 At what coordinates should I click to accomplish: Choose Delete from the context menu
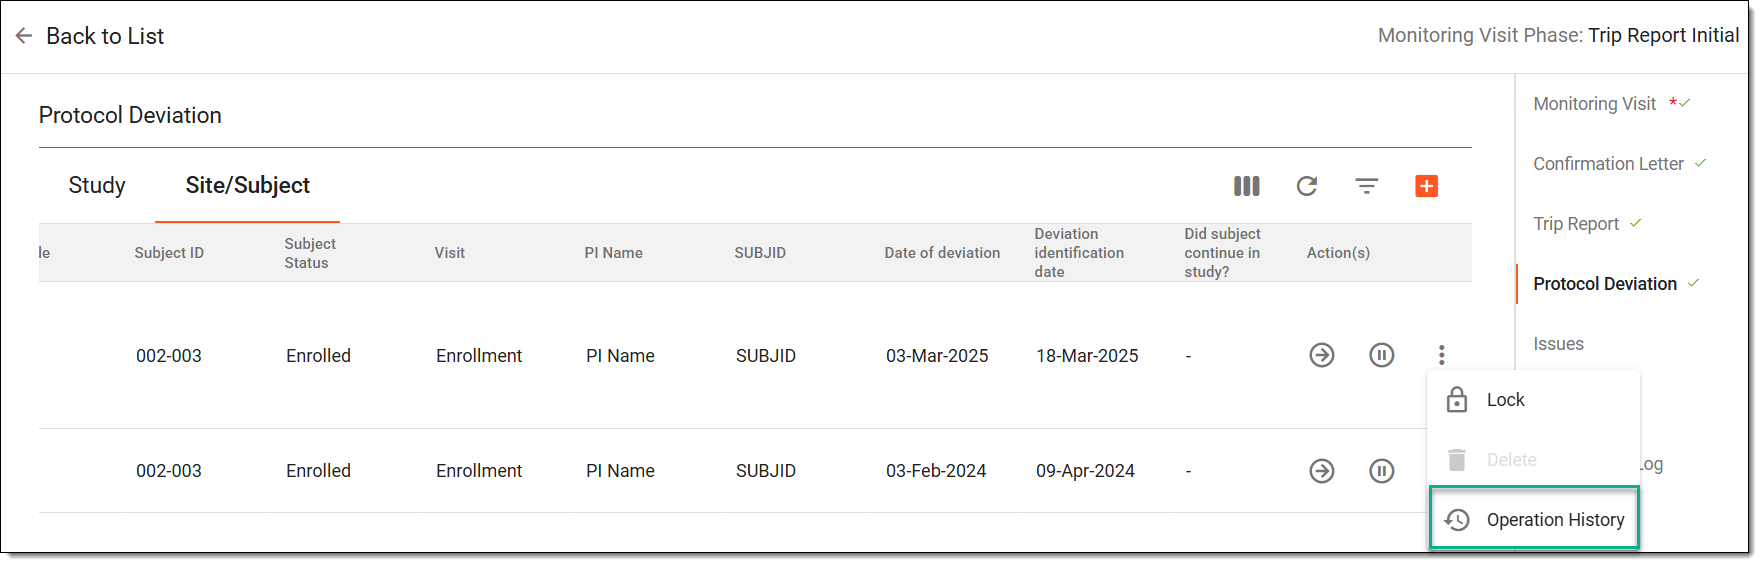1534,460
